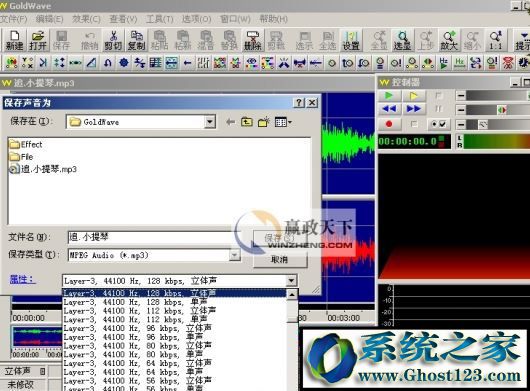Click the balance slider in controller
Image resolution: width=530 pixels, height=391 pixels.
click(x=498, y=109)
